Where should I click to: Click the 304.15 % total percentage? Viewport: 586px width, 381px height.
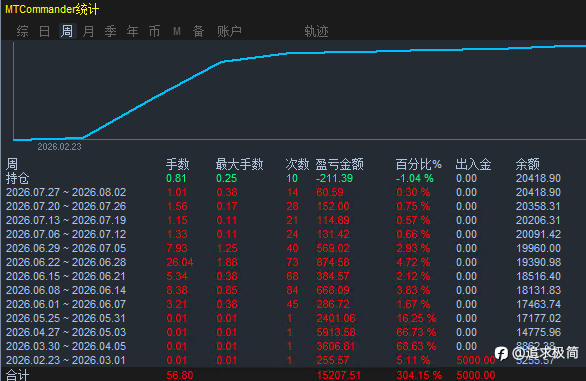(419, 375)
